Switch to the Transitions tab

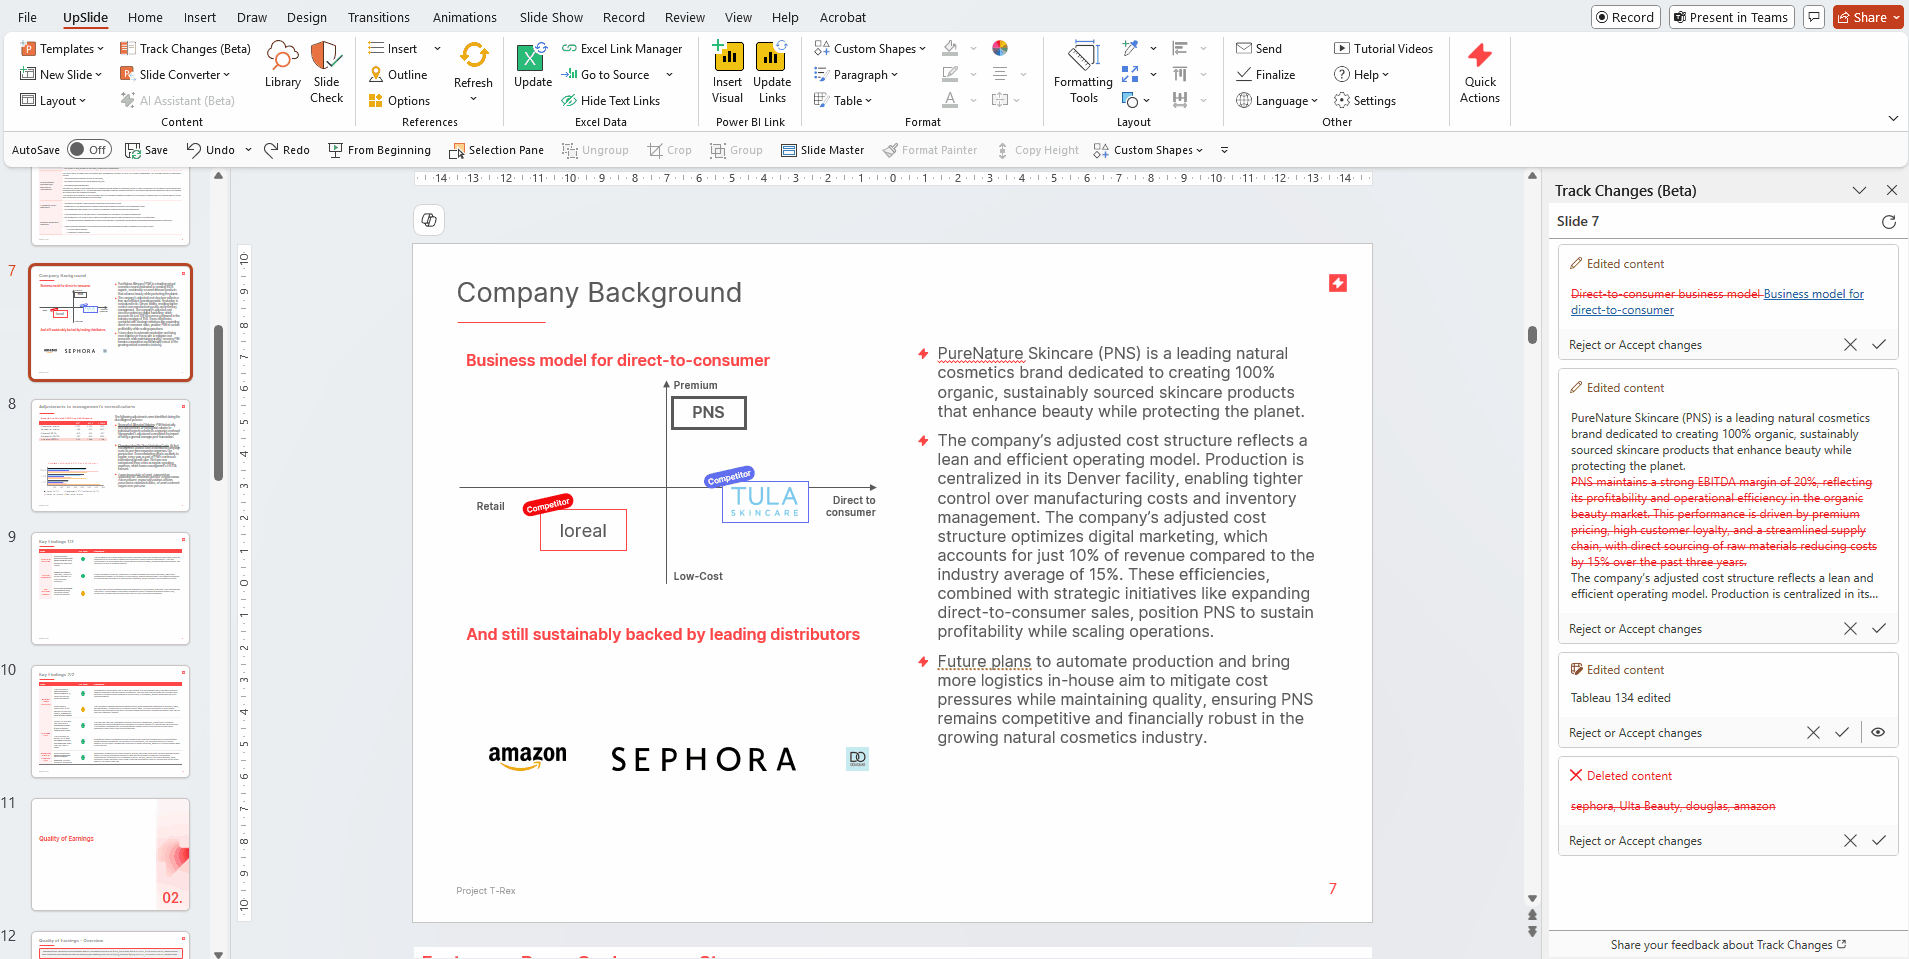click(378, 17)
